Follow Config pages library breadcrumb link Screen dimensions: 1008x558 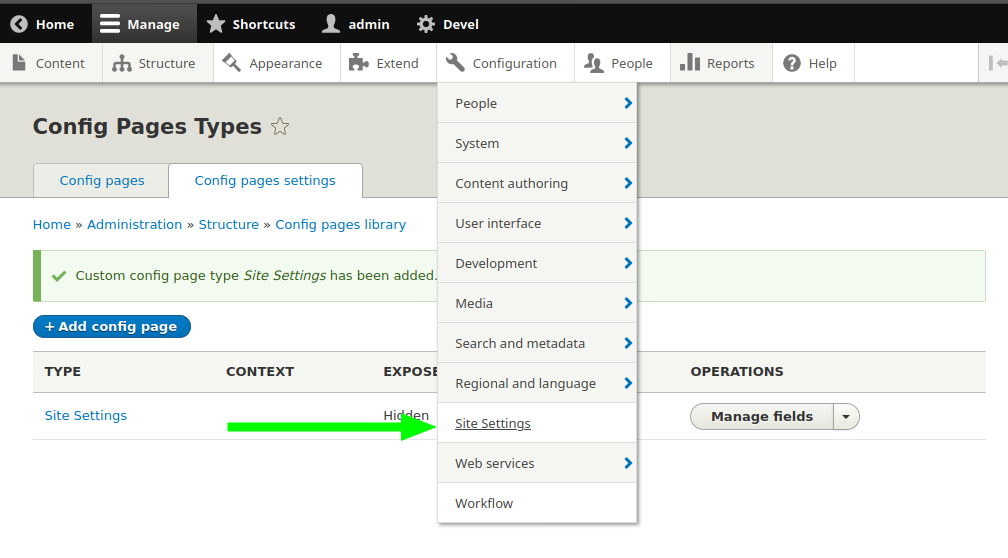(340, 225)
